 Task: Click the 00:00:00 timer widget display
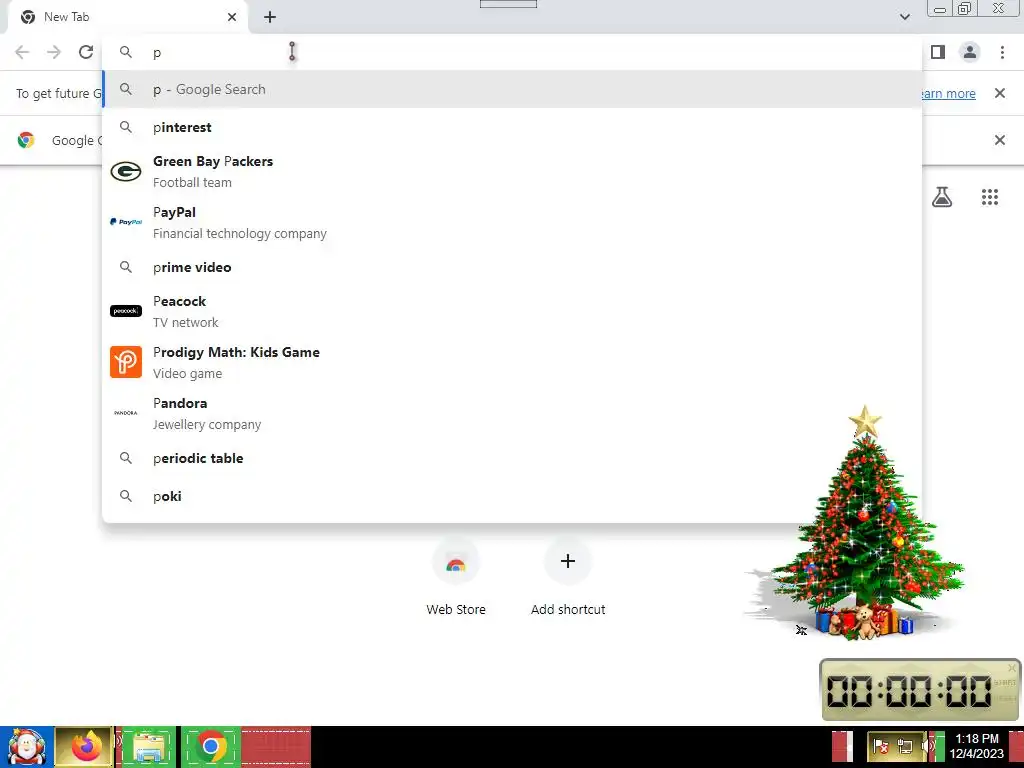tap(909, 691)
